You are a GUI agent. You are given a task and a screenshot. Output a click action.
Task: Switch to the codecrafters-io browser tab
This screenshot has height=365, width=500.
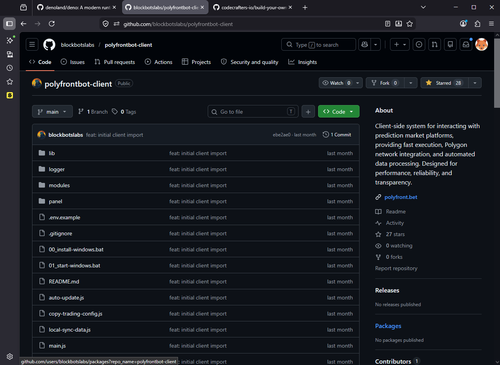(x=253, y=7)
